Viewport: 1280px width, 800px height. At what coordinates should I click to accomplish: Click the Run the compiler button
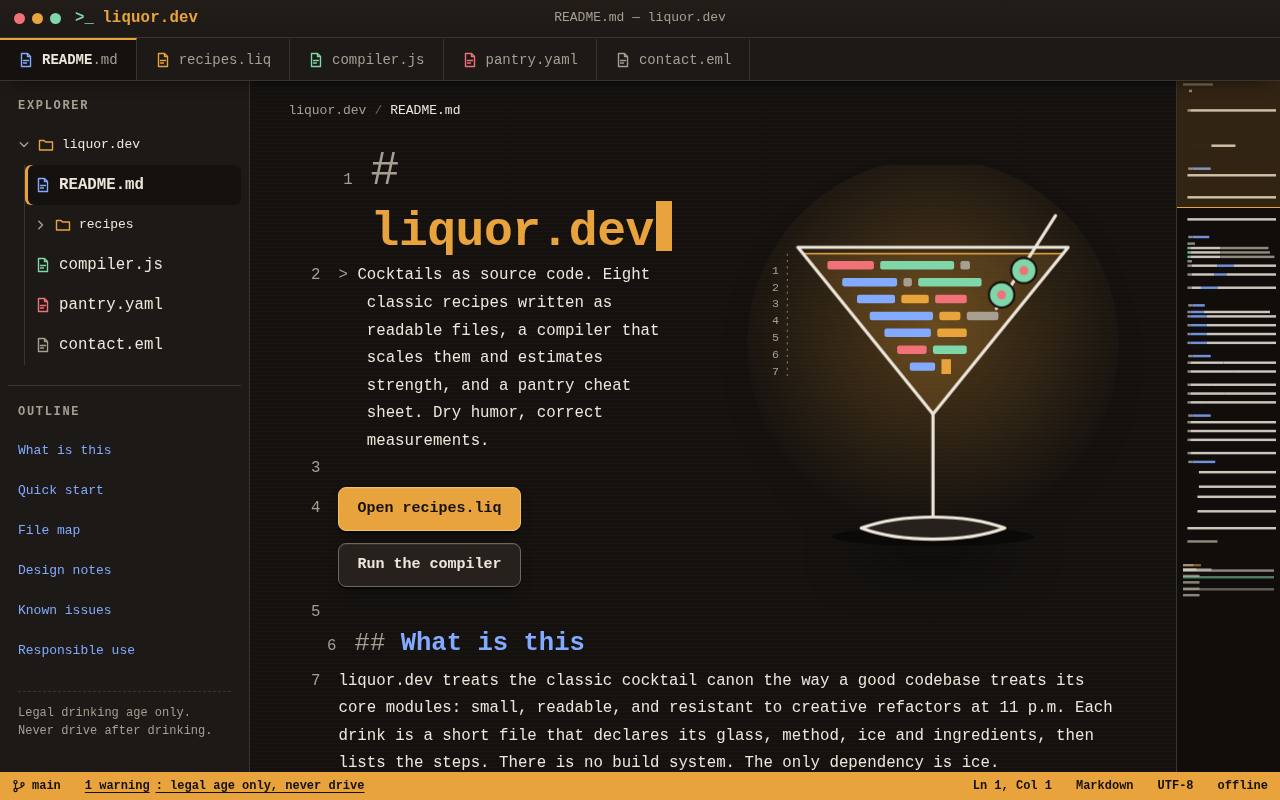coord(429,565)
